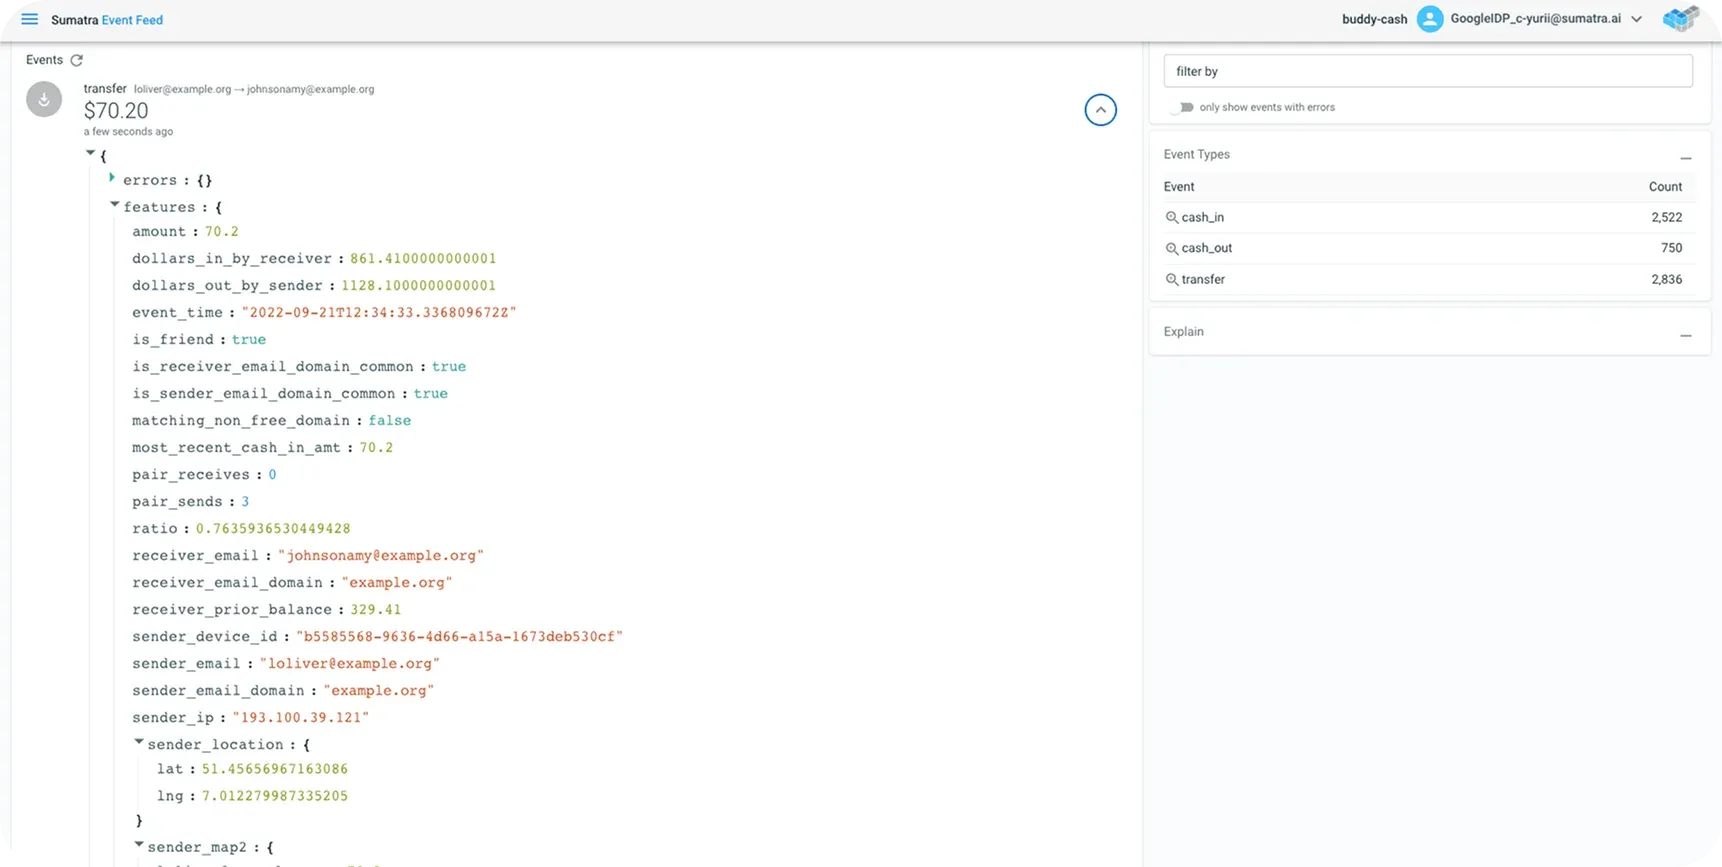
Task: Collapse the sender_map2 node
Action: click(x=139, y=845)
